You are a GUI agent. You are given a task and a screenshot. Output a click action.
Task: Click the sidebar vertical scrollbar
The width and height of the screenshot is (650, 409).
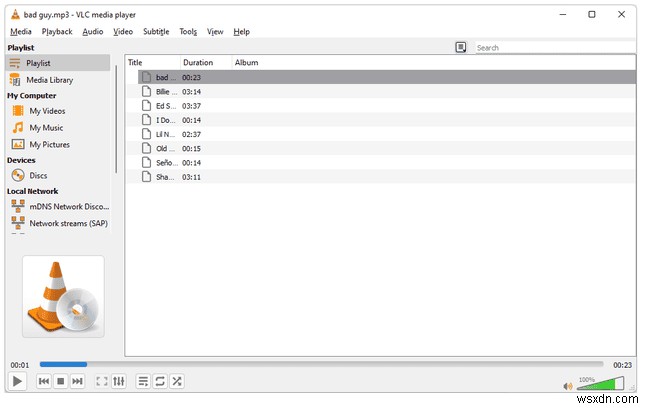point(116,119)
